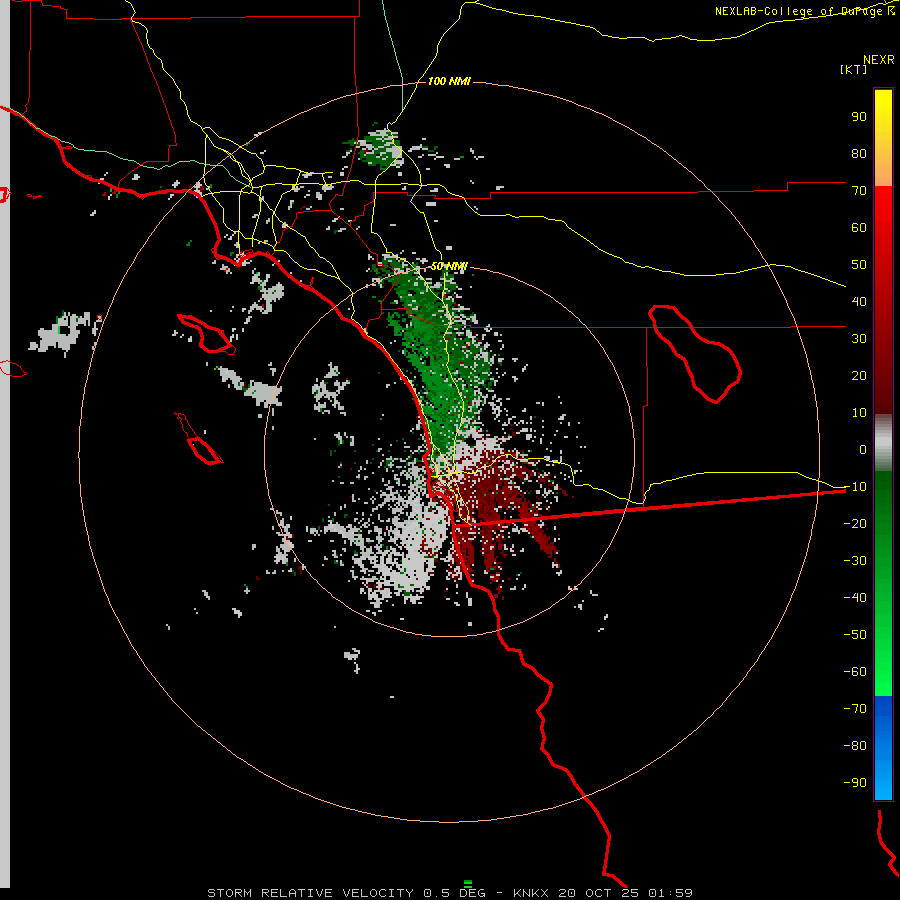Click the -50 value on velocity scale

(x=855, y=635)
